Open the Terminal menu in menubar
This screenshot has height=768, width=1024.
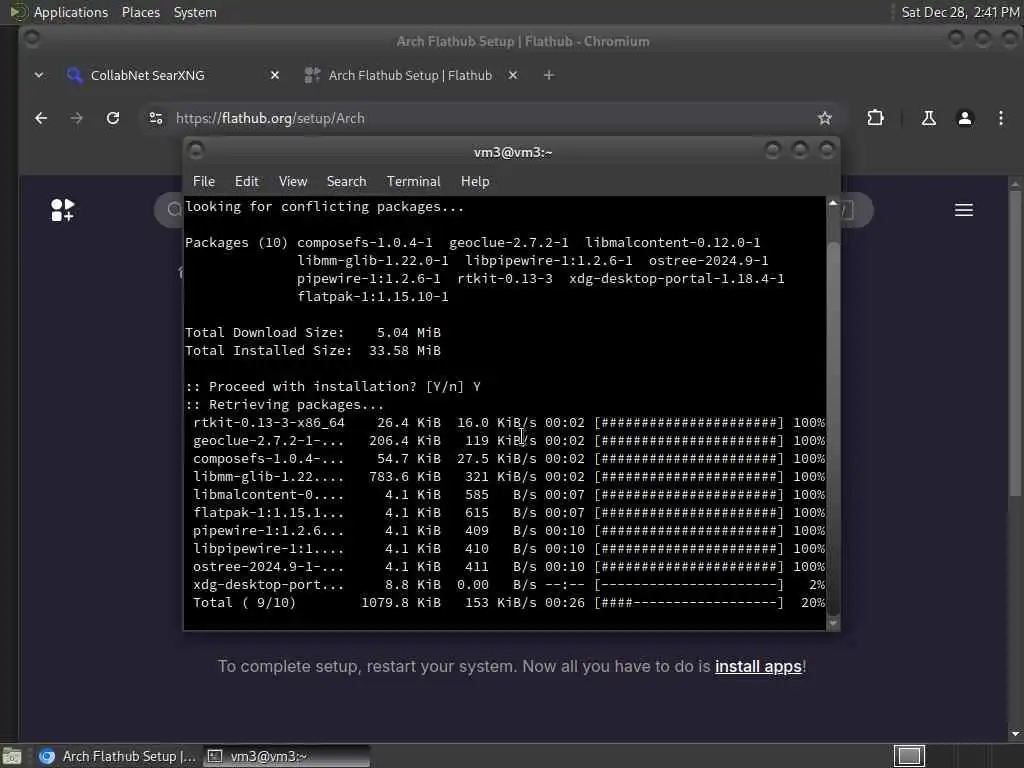413,182
